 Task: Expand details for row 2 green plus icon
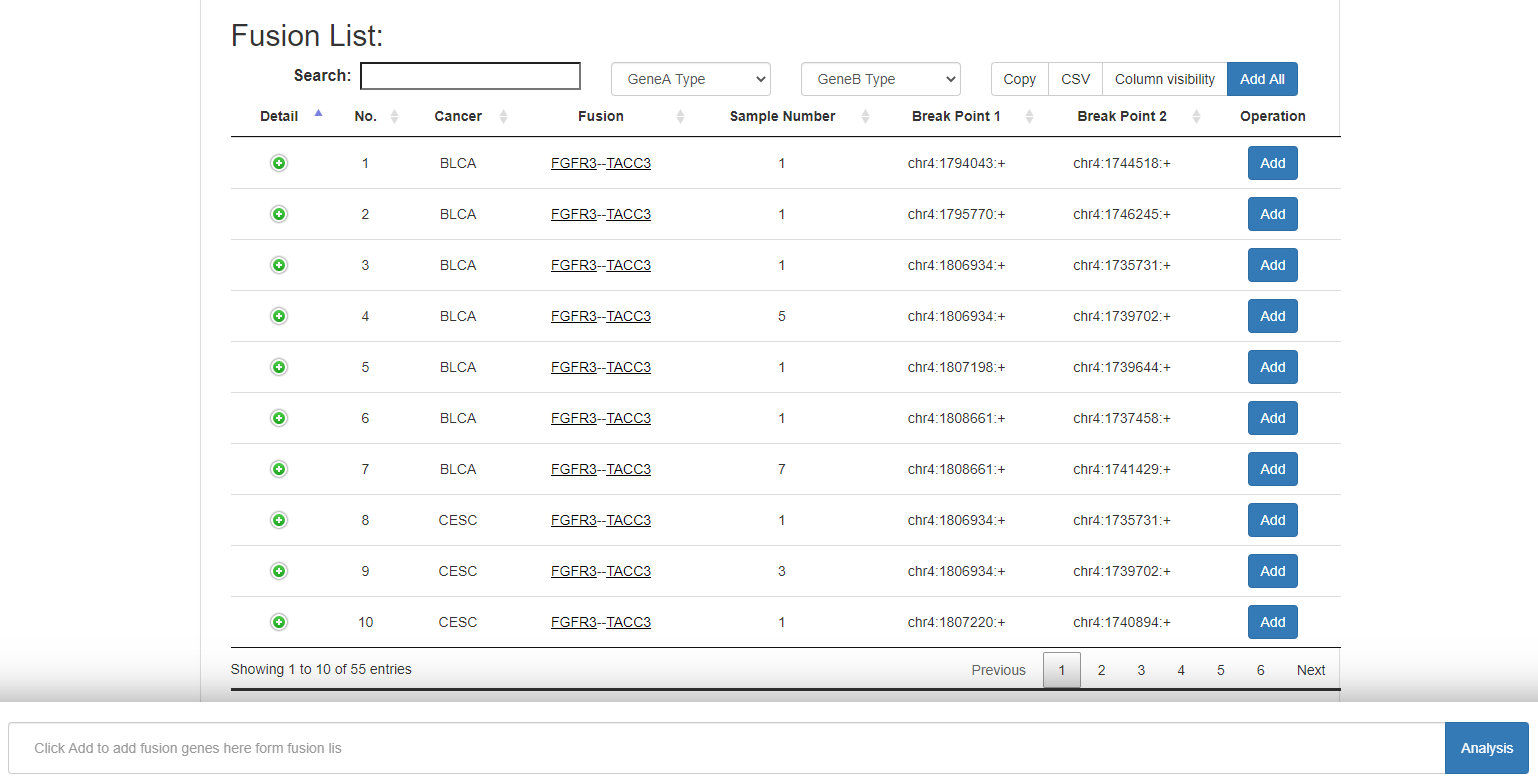pos(279,214)
